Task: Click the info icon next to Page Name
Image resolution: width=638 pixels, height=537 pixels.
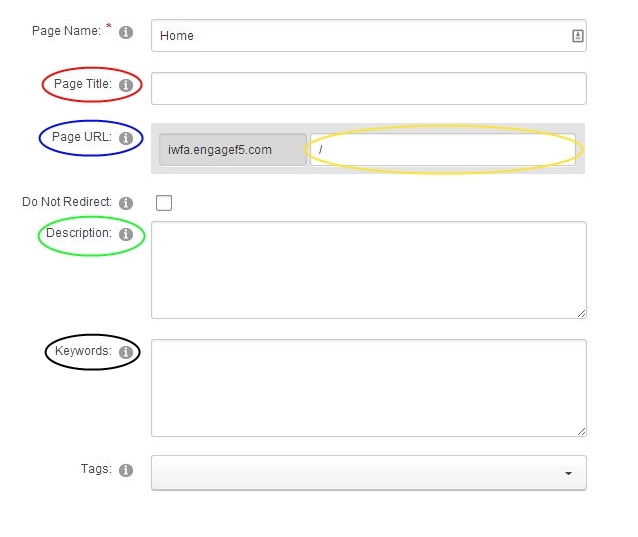Action: [126, 32]
